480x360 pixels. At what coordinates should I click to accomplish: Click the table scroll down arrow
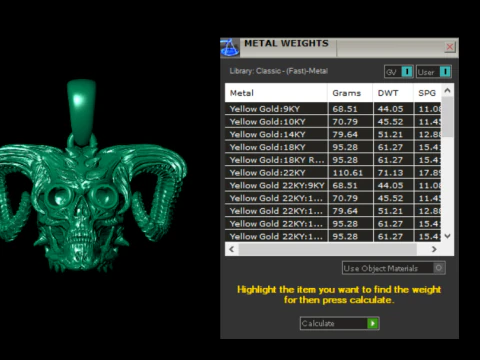447,236
